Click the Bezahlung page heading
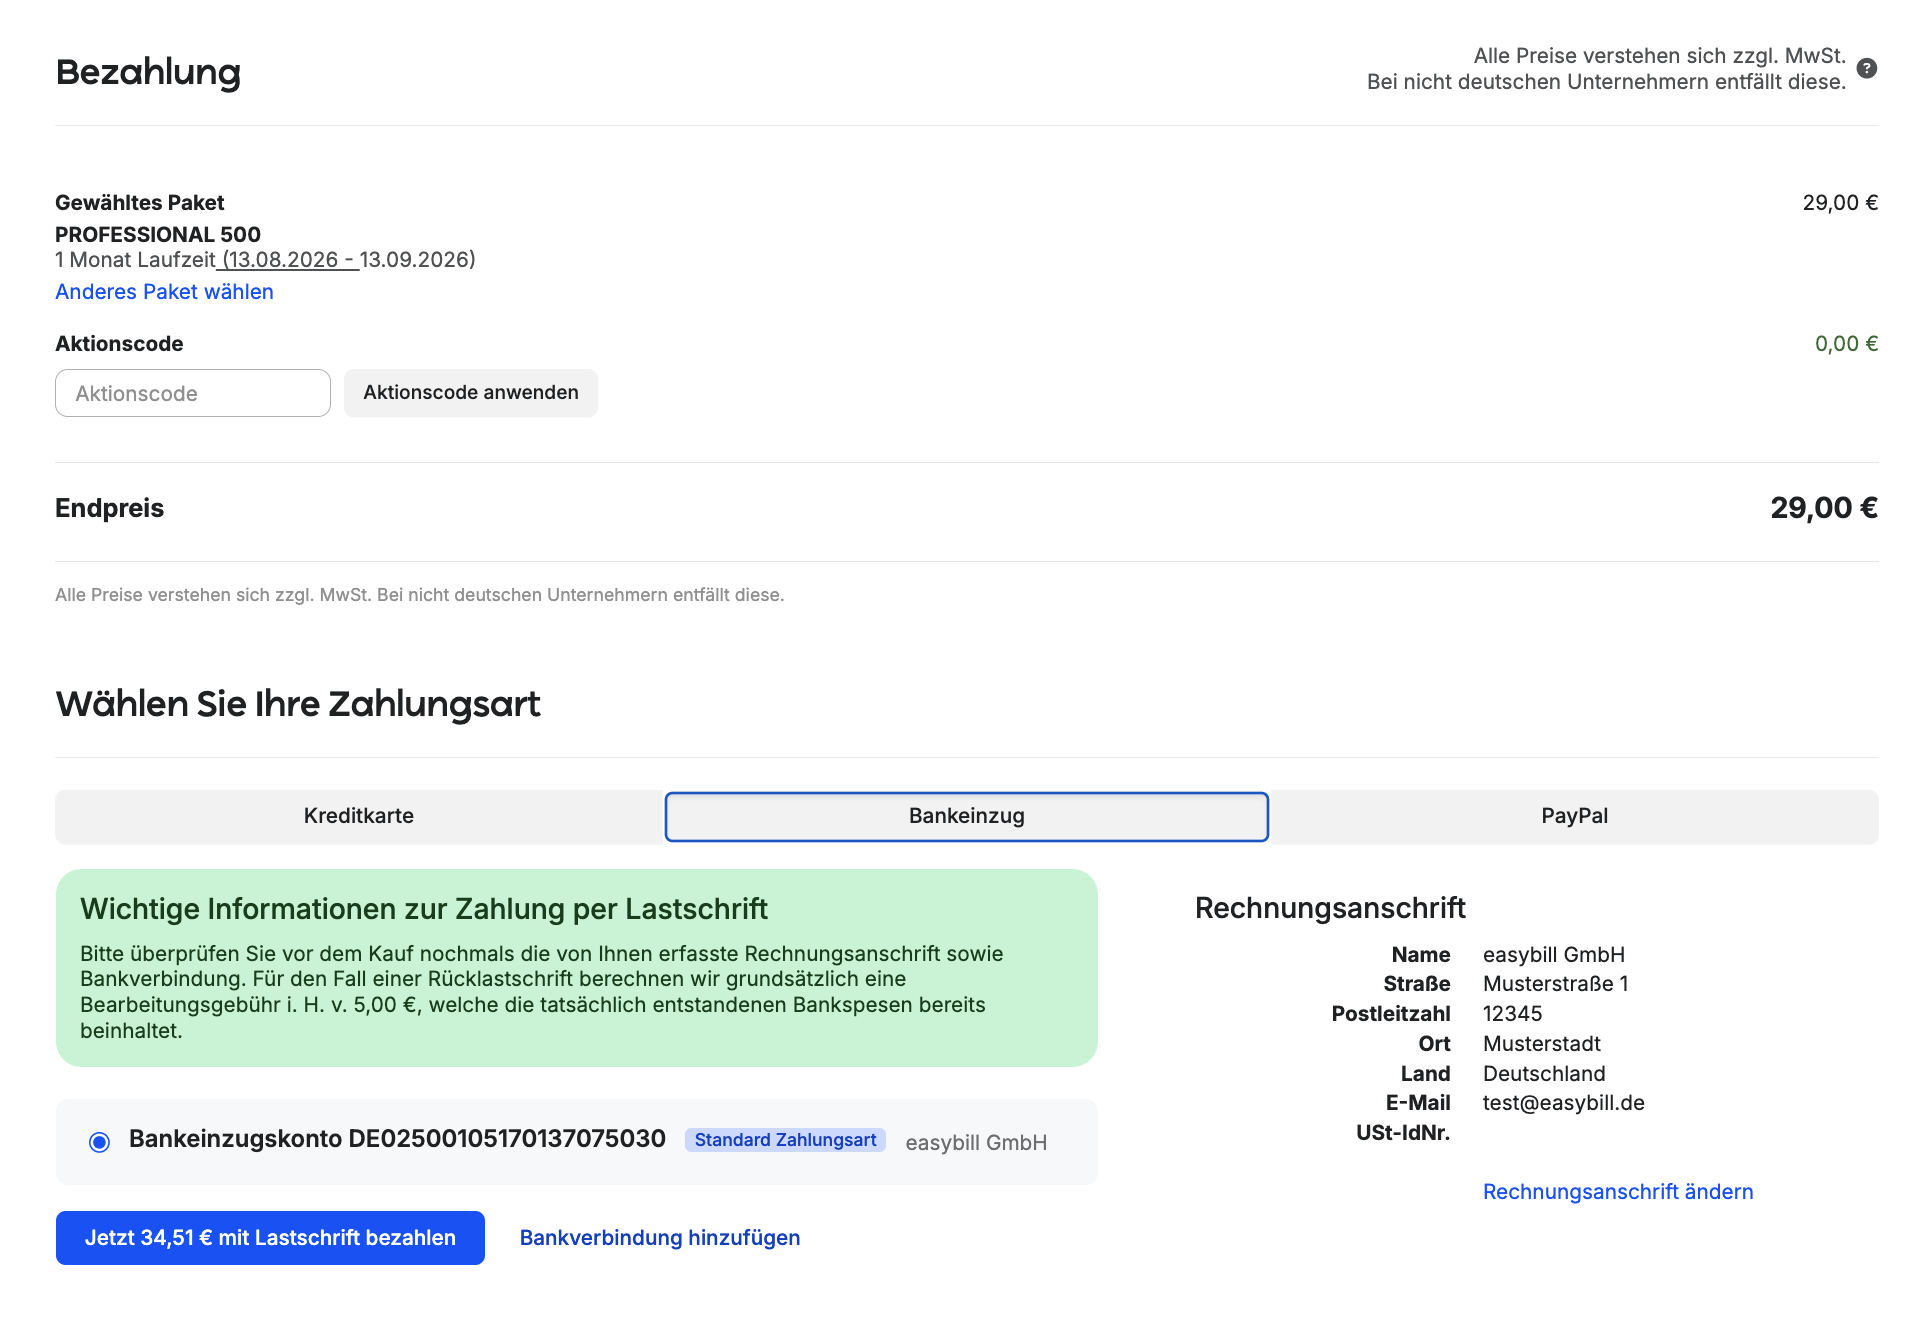 click(148, 73)
